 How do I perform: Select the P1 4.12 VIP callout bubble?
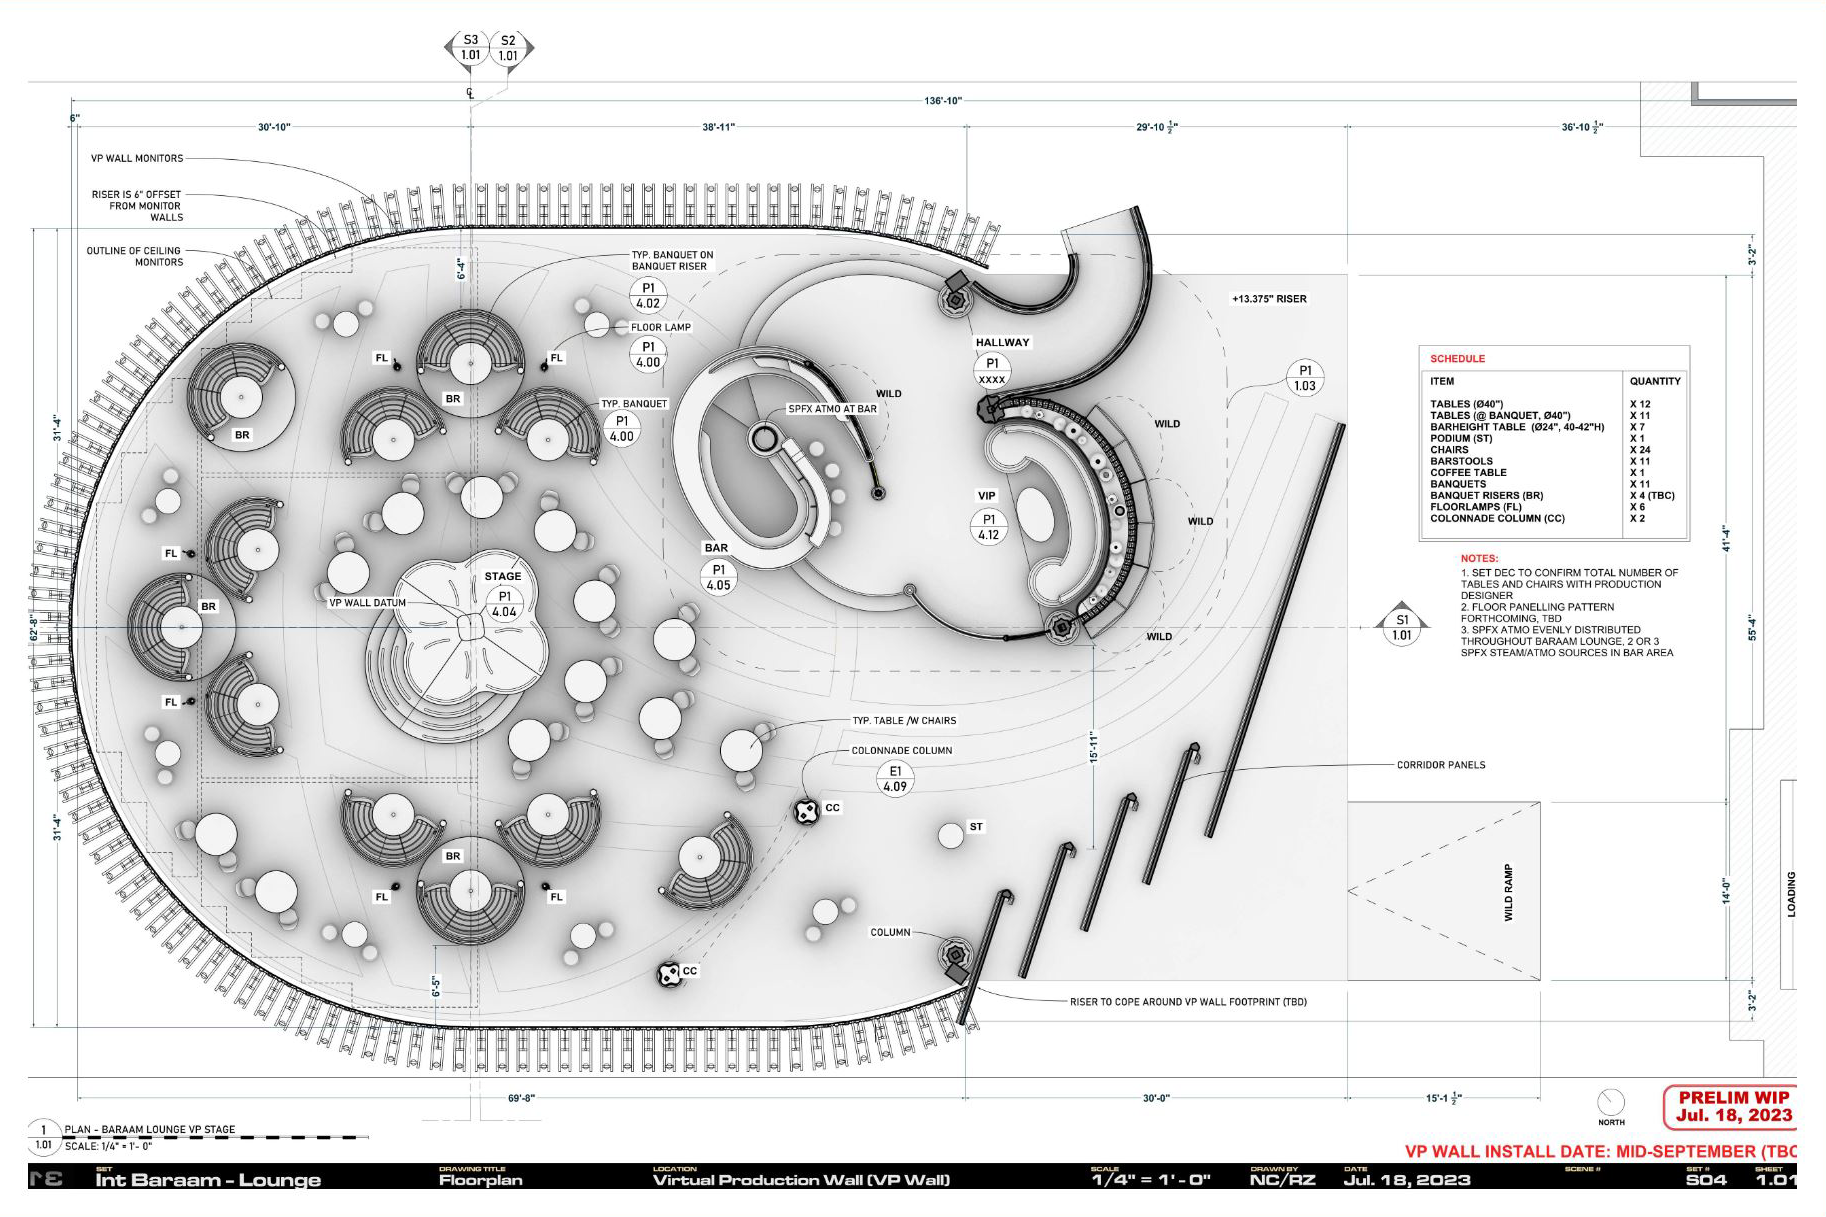988,527
